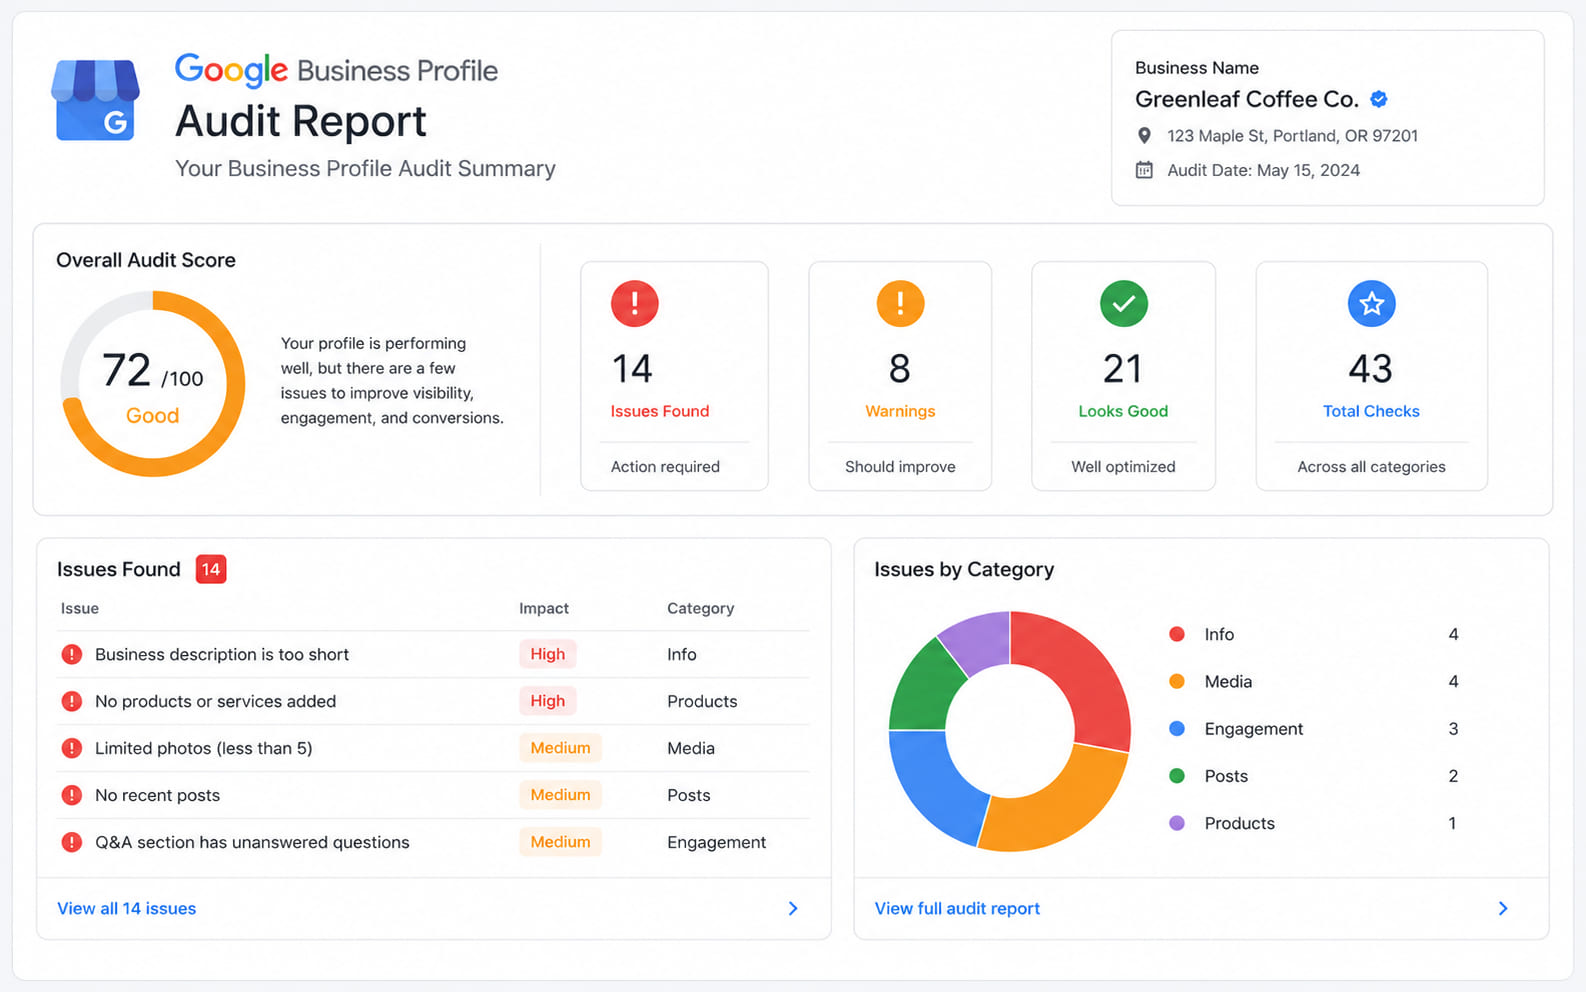Image resolution: width=1586 pixels, height=992 pixels.
Task: Click the chevron arrow in the View full audit report row
Action: click(1503, 908)
